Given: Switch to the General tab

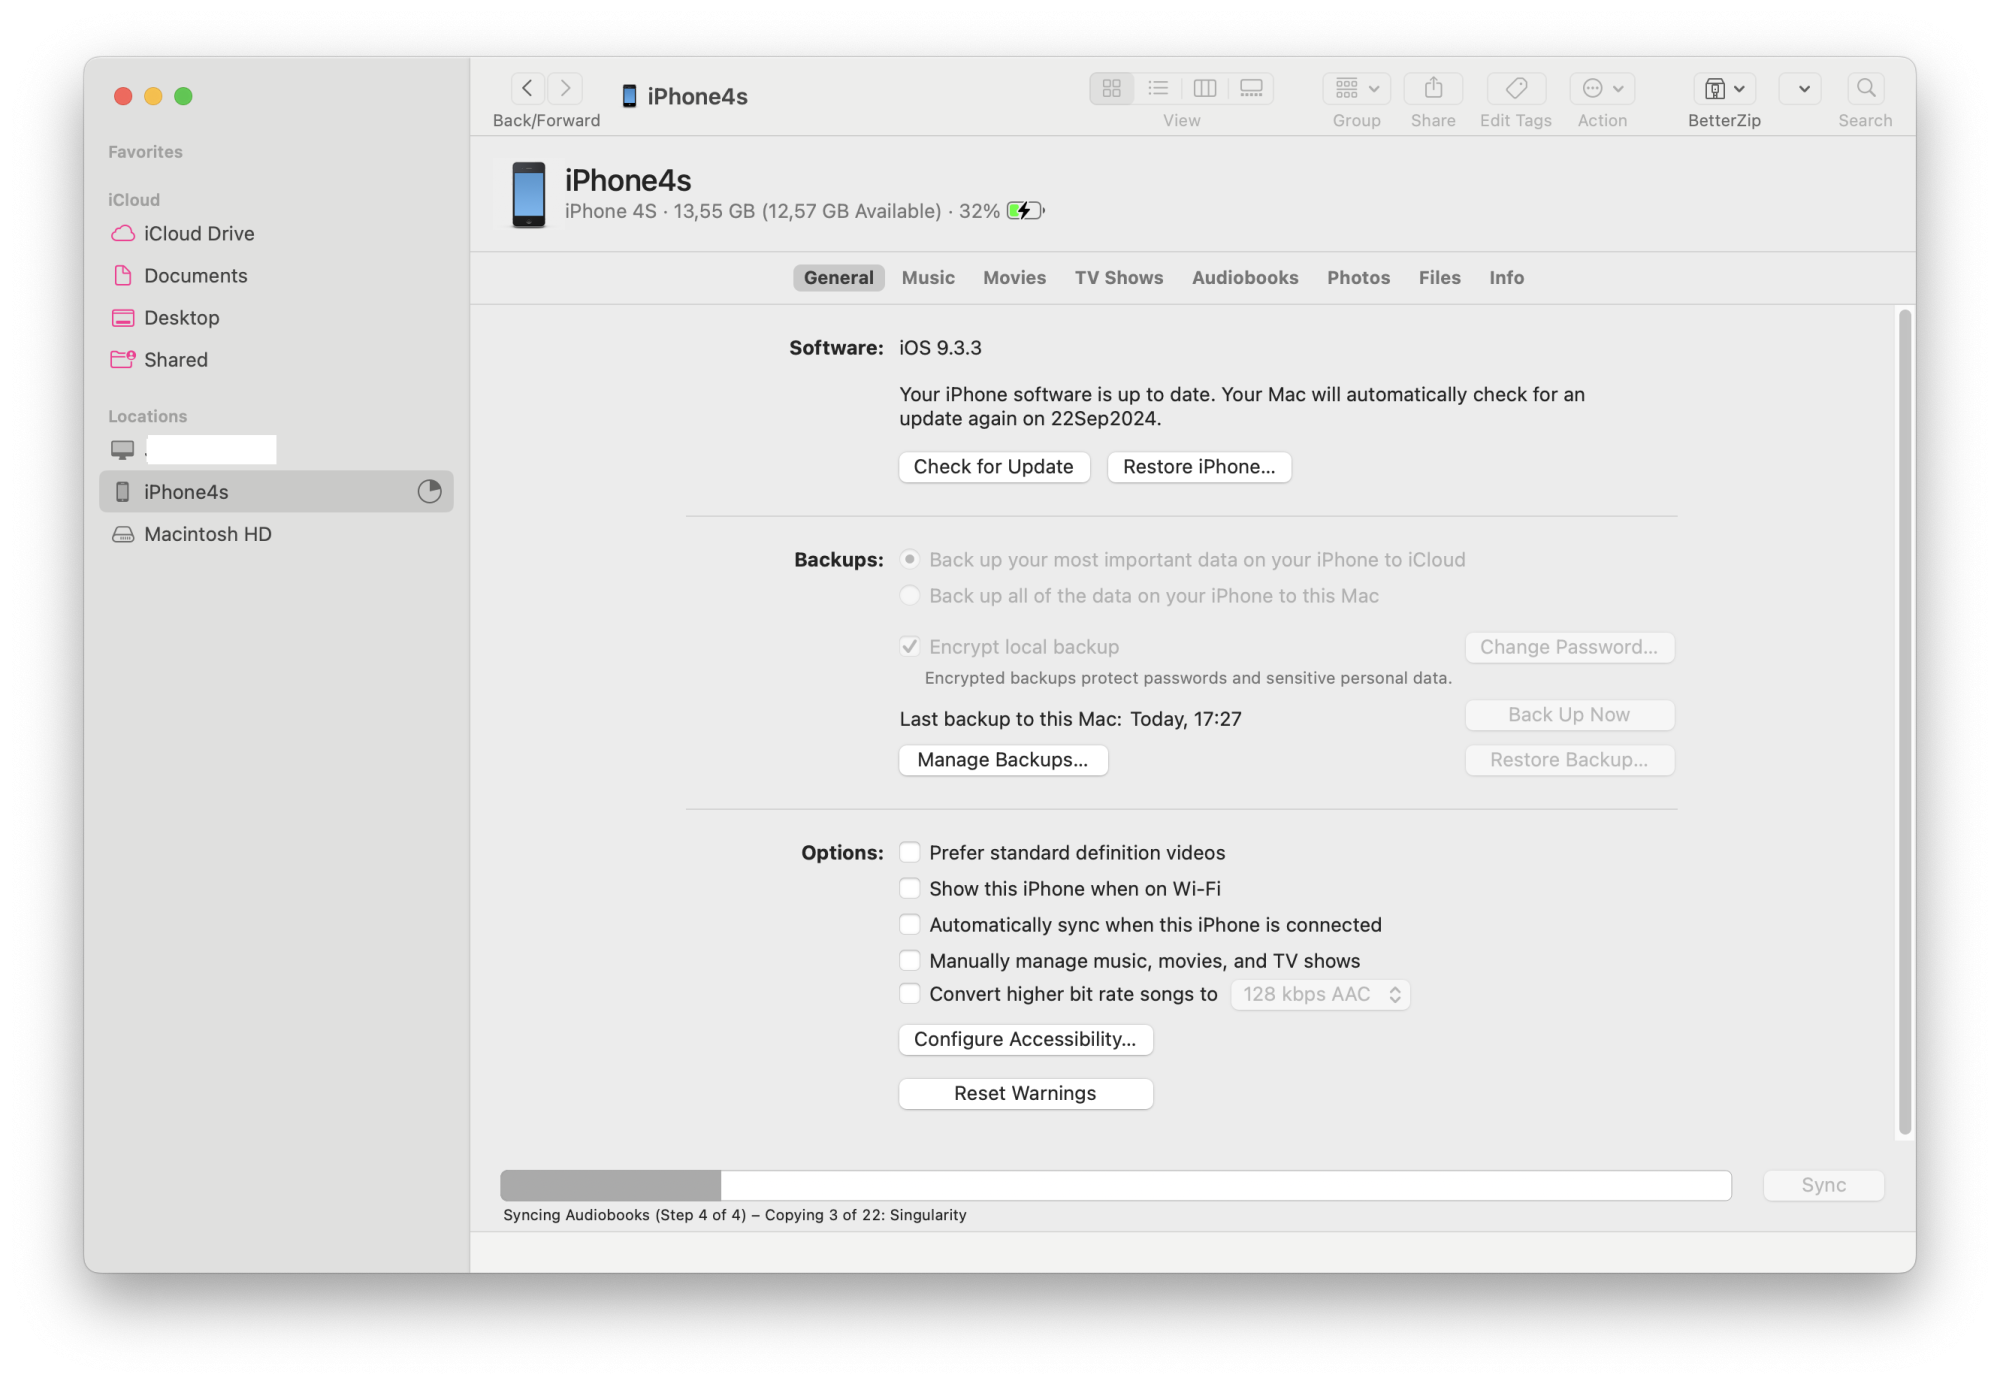Looking at the screenshot, I should click(x=838, y=277).
